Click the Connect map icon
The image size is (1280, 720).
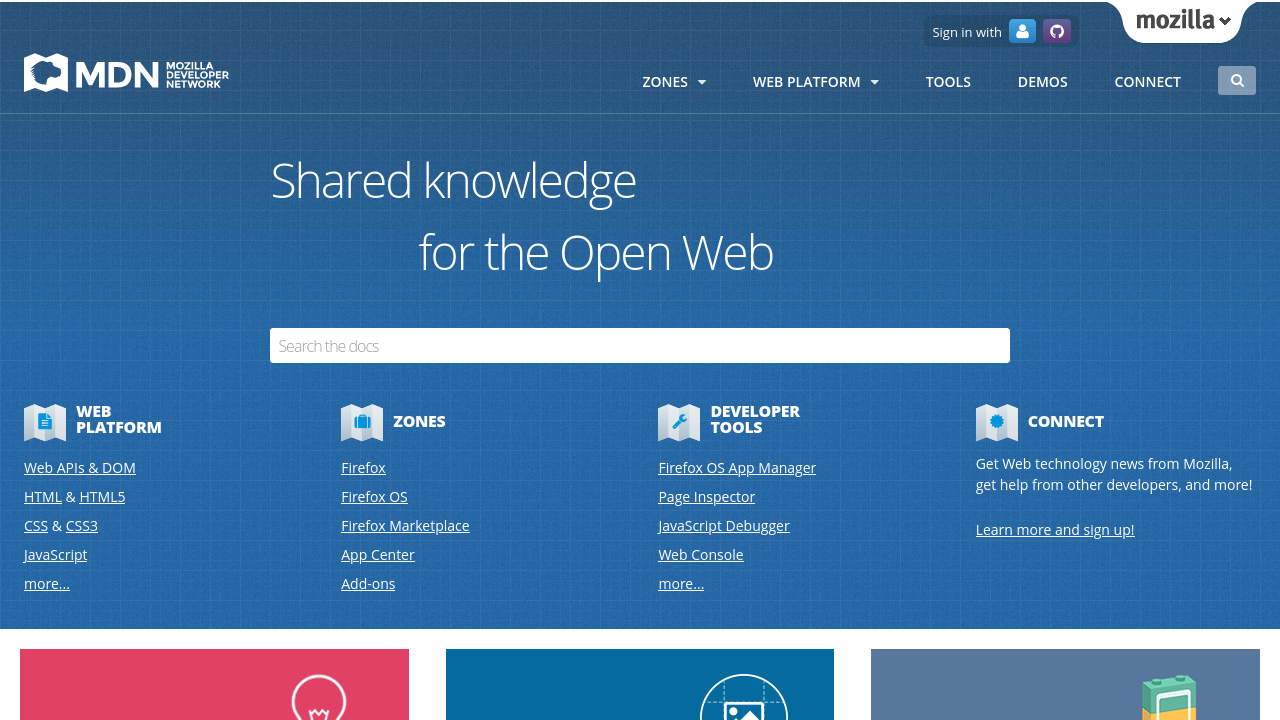click(x=996, y=422)
